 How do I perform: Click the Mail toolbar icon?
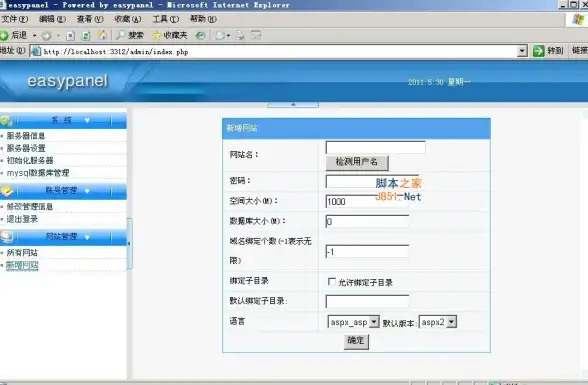point(220,36)
